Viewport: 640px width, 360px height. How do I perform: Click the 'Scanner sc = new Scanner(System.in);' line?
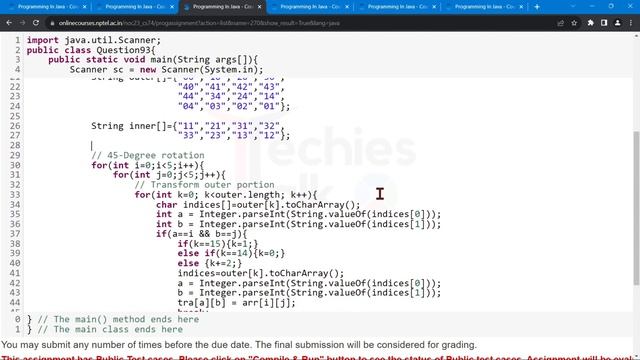(167, 70)
